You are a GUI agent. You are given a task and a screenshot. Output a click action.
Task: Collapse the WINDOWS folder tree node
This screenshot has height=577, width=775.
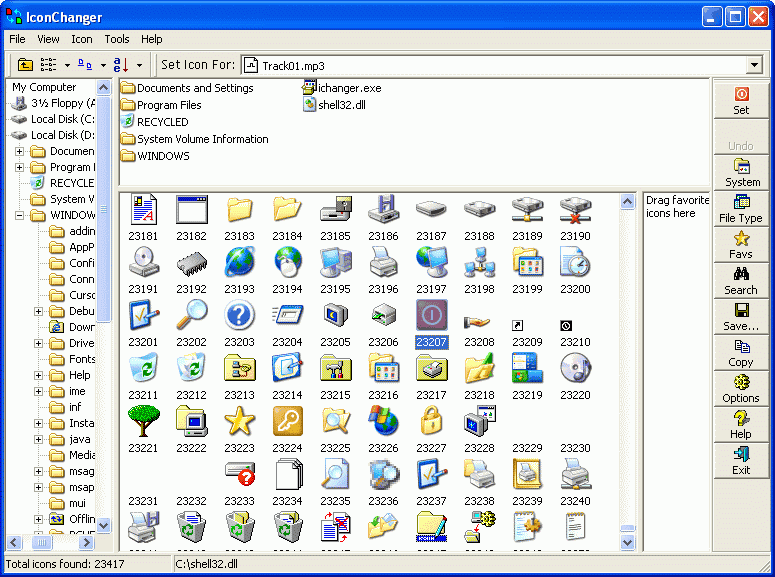pos(19,215)
